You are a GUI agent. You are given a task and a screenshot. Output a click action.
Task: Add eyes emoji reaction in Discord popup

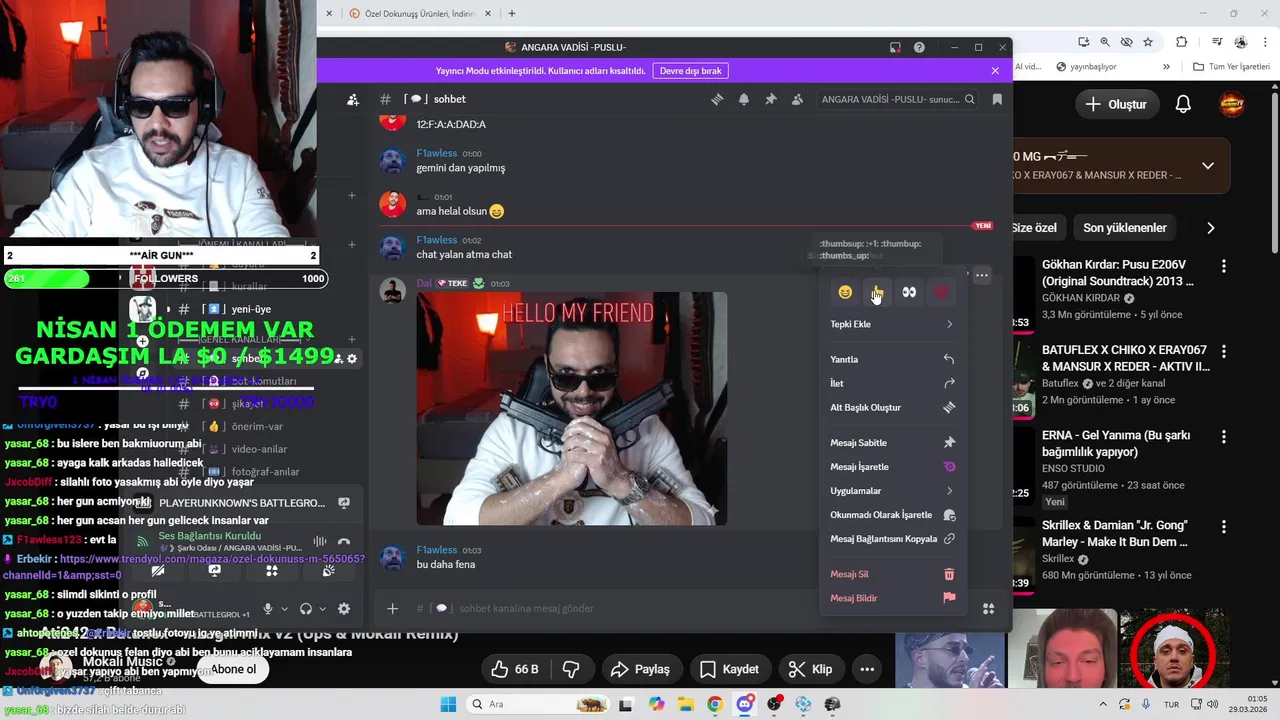point(909,292)
